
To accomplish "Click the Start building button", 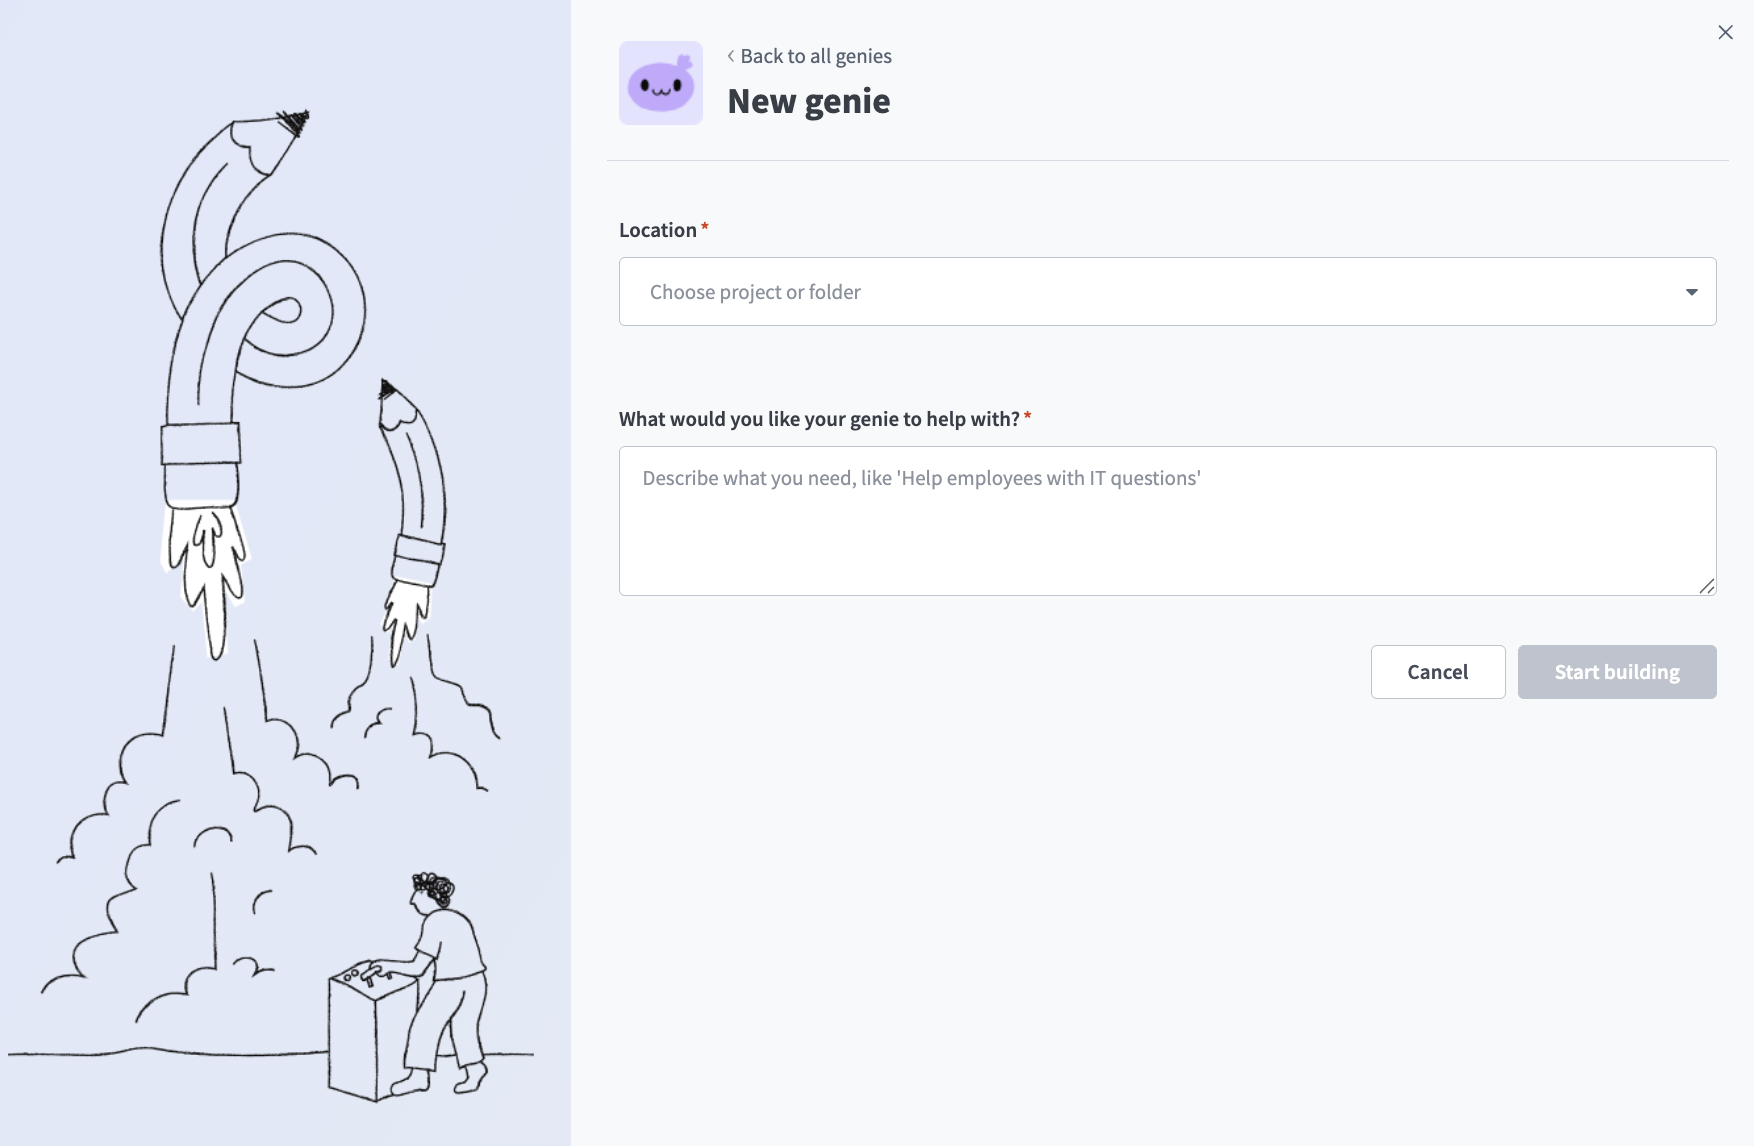I will point(1616,671).
